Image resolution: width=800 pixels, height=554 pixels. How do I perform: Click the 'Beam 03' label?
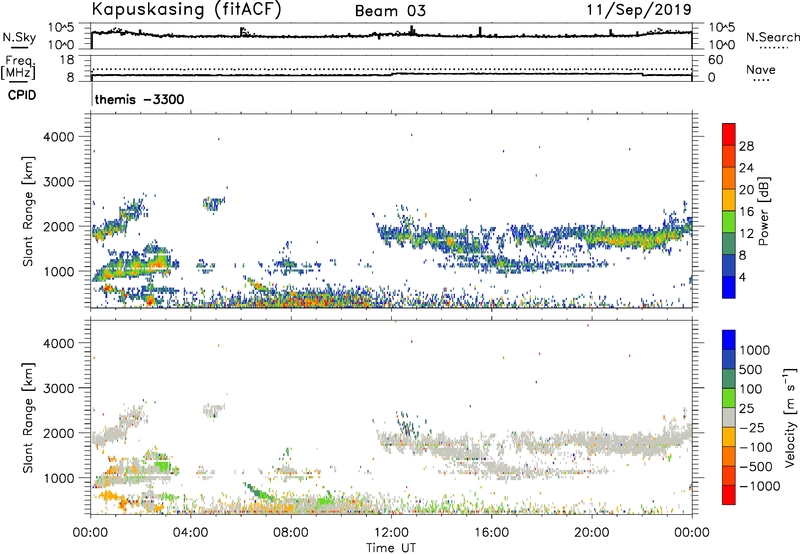390,11
